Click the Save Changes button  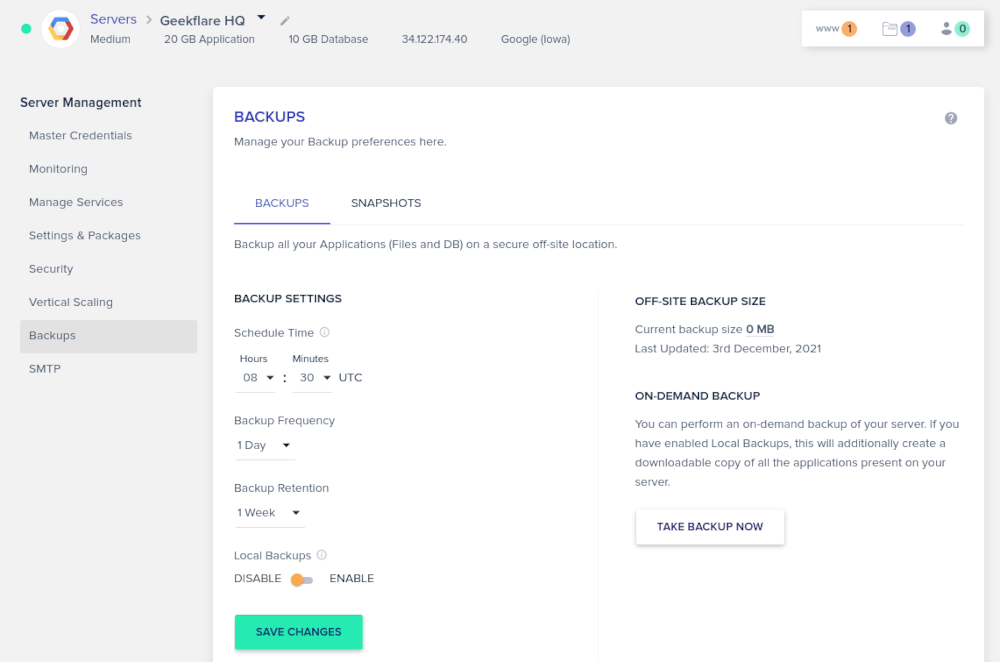tap(298, 632)
